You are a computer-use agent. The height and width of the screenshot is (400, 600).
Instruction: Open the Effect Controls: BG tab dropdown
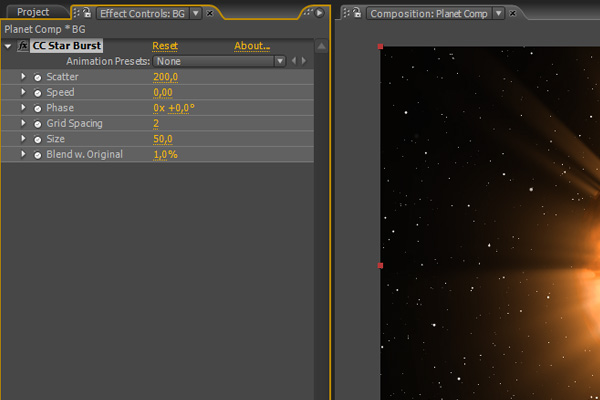[x=196, y=13]
